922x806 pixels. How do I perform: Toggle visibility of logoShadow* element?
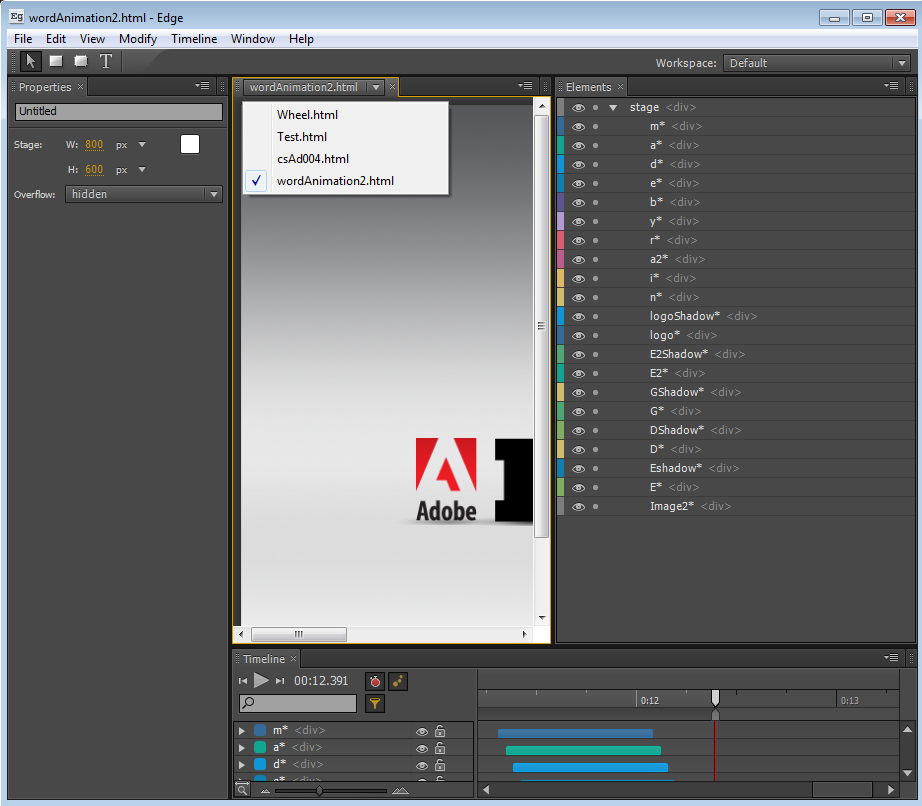click(579, 316)
